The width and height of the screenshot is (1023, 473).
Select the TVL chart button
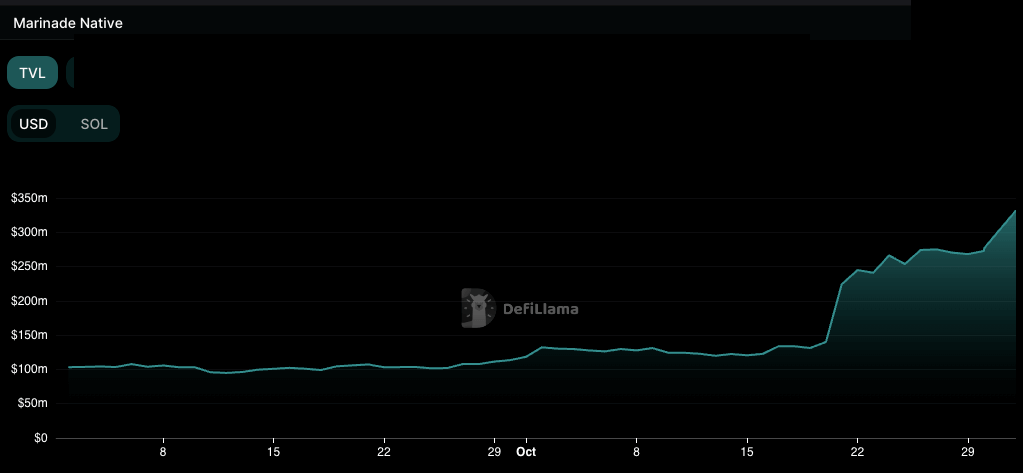click(33, 72)
